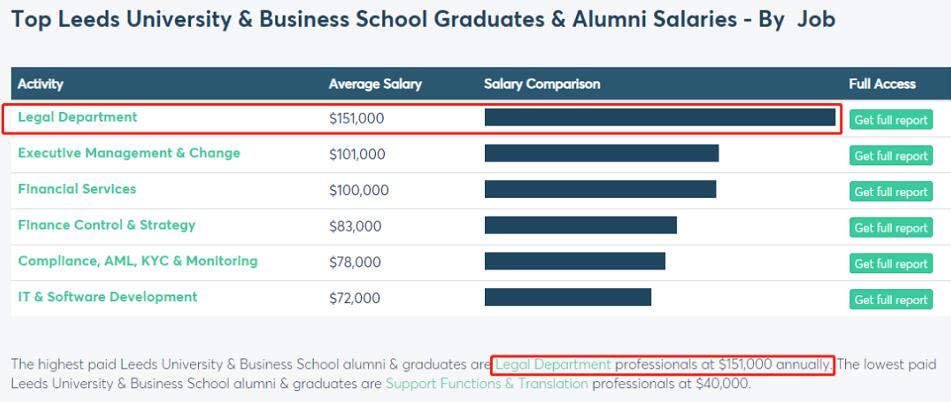Open the Executive Management & Change link
Viewport: 951px width, 402px height.
(129, 154)
